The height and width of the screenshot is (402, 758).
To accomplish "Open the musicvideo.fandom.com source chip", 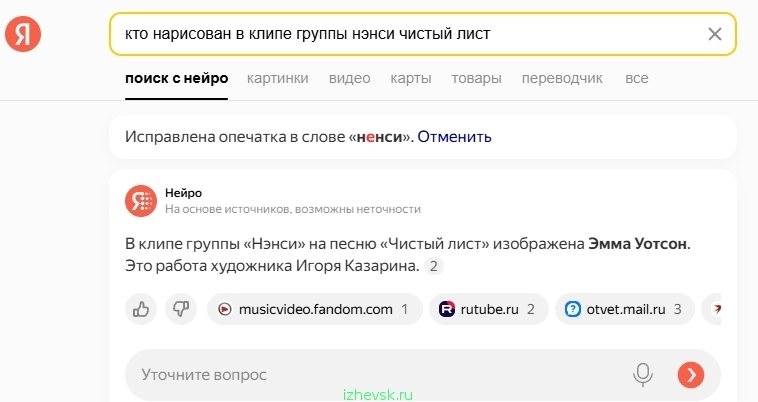I will [x=315, y=309].
